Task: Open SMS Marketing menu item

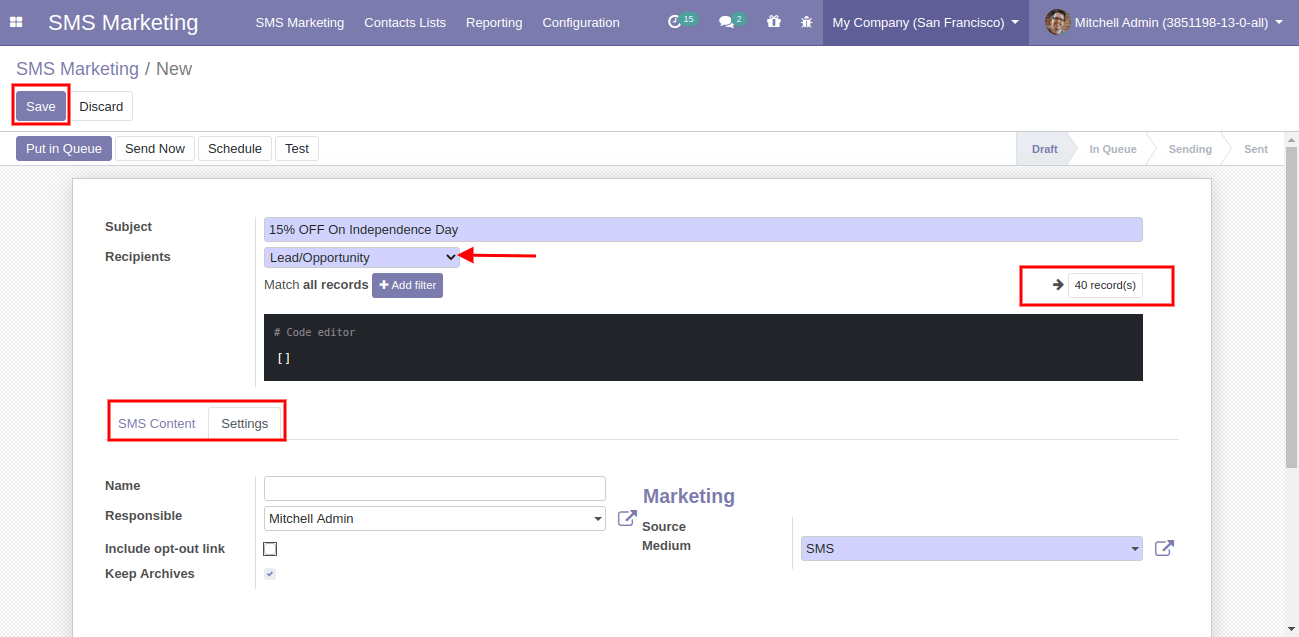Action: point(300,22)
